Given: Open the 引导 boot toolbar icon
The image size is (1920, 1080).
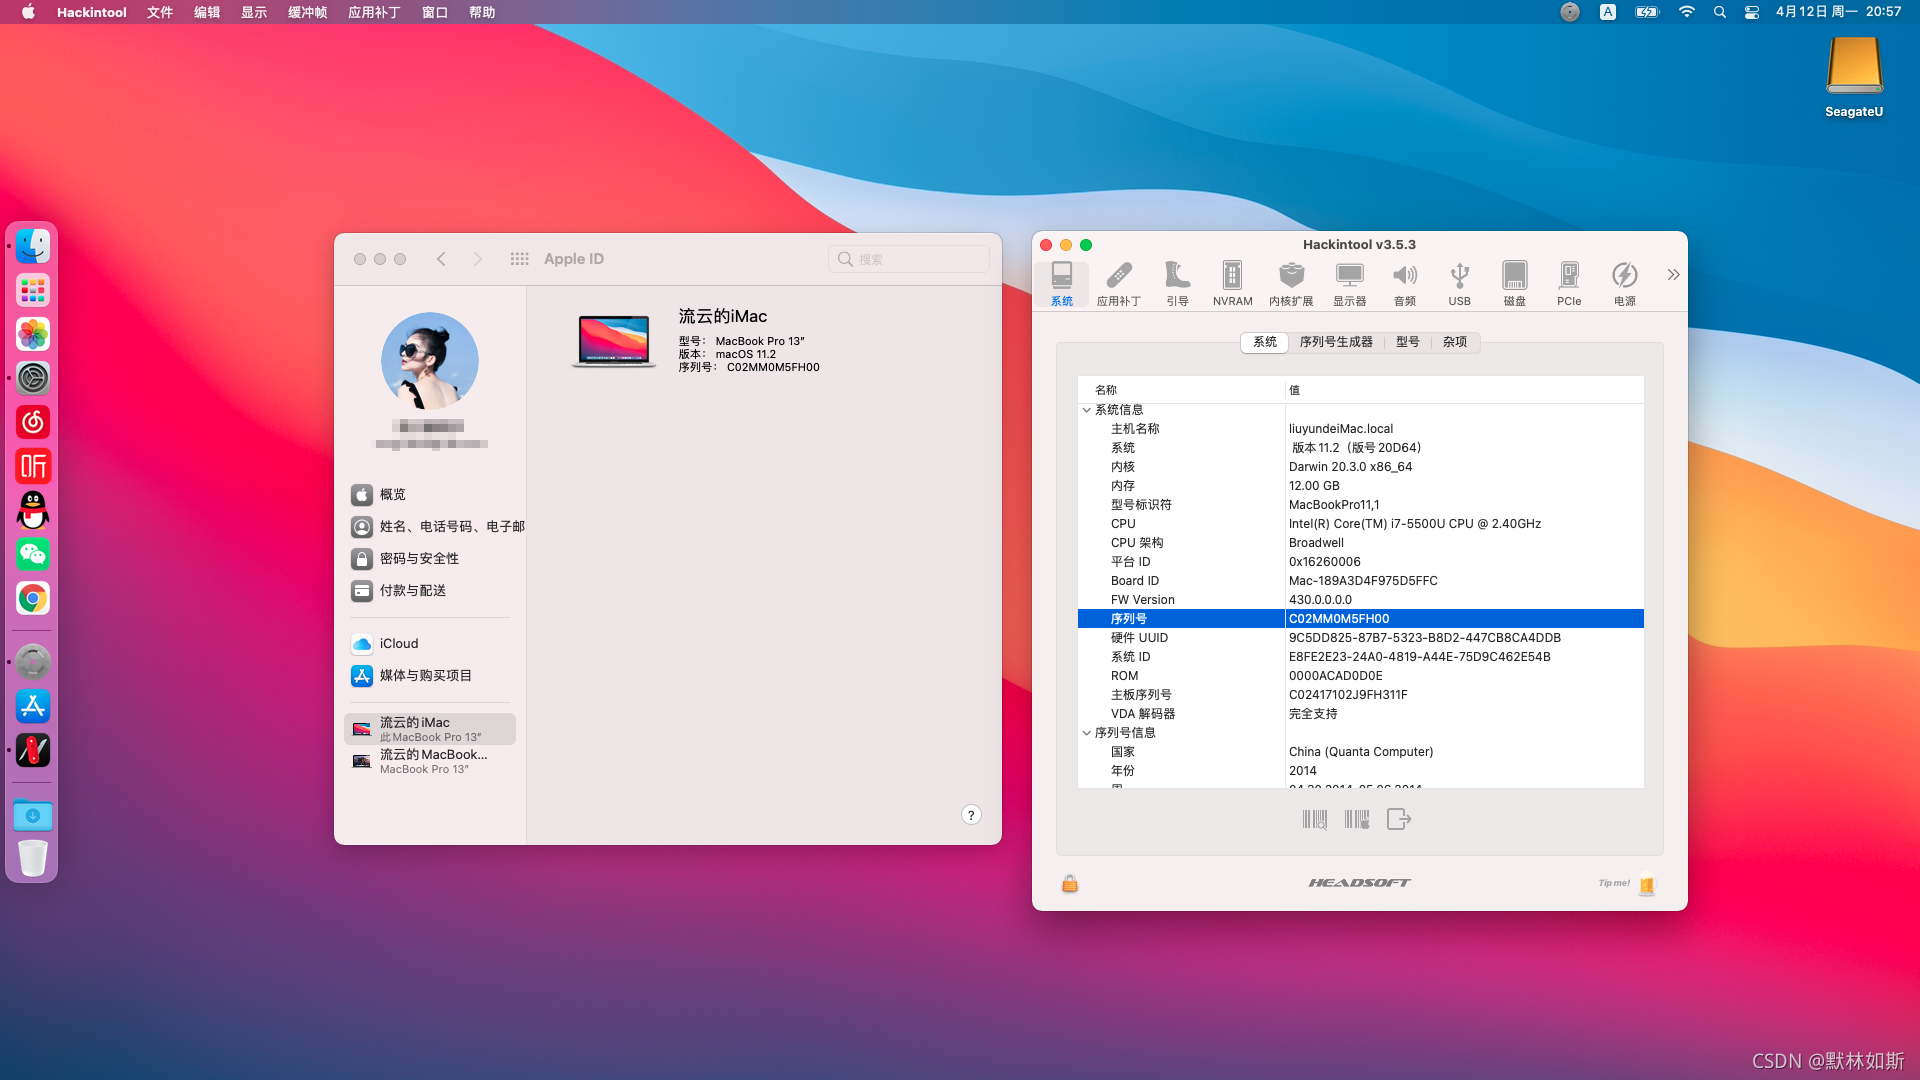Looking at the screenshot, I should [1177, 283].
